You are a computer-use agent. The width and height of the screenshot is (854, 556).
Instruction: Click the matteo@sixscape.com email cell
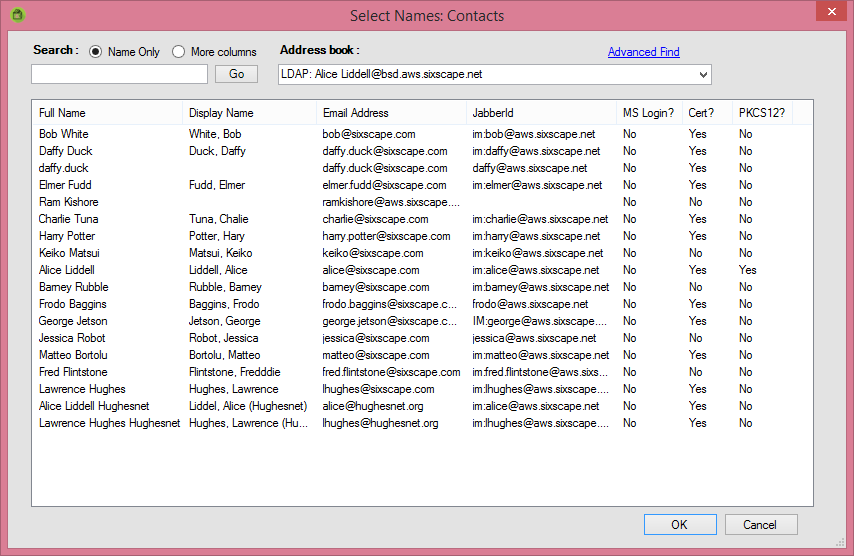pyautogui.click(x=375, y=355)
